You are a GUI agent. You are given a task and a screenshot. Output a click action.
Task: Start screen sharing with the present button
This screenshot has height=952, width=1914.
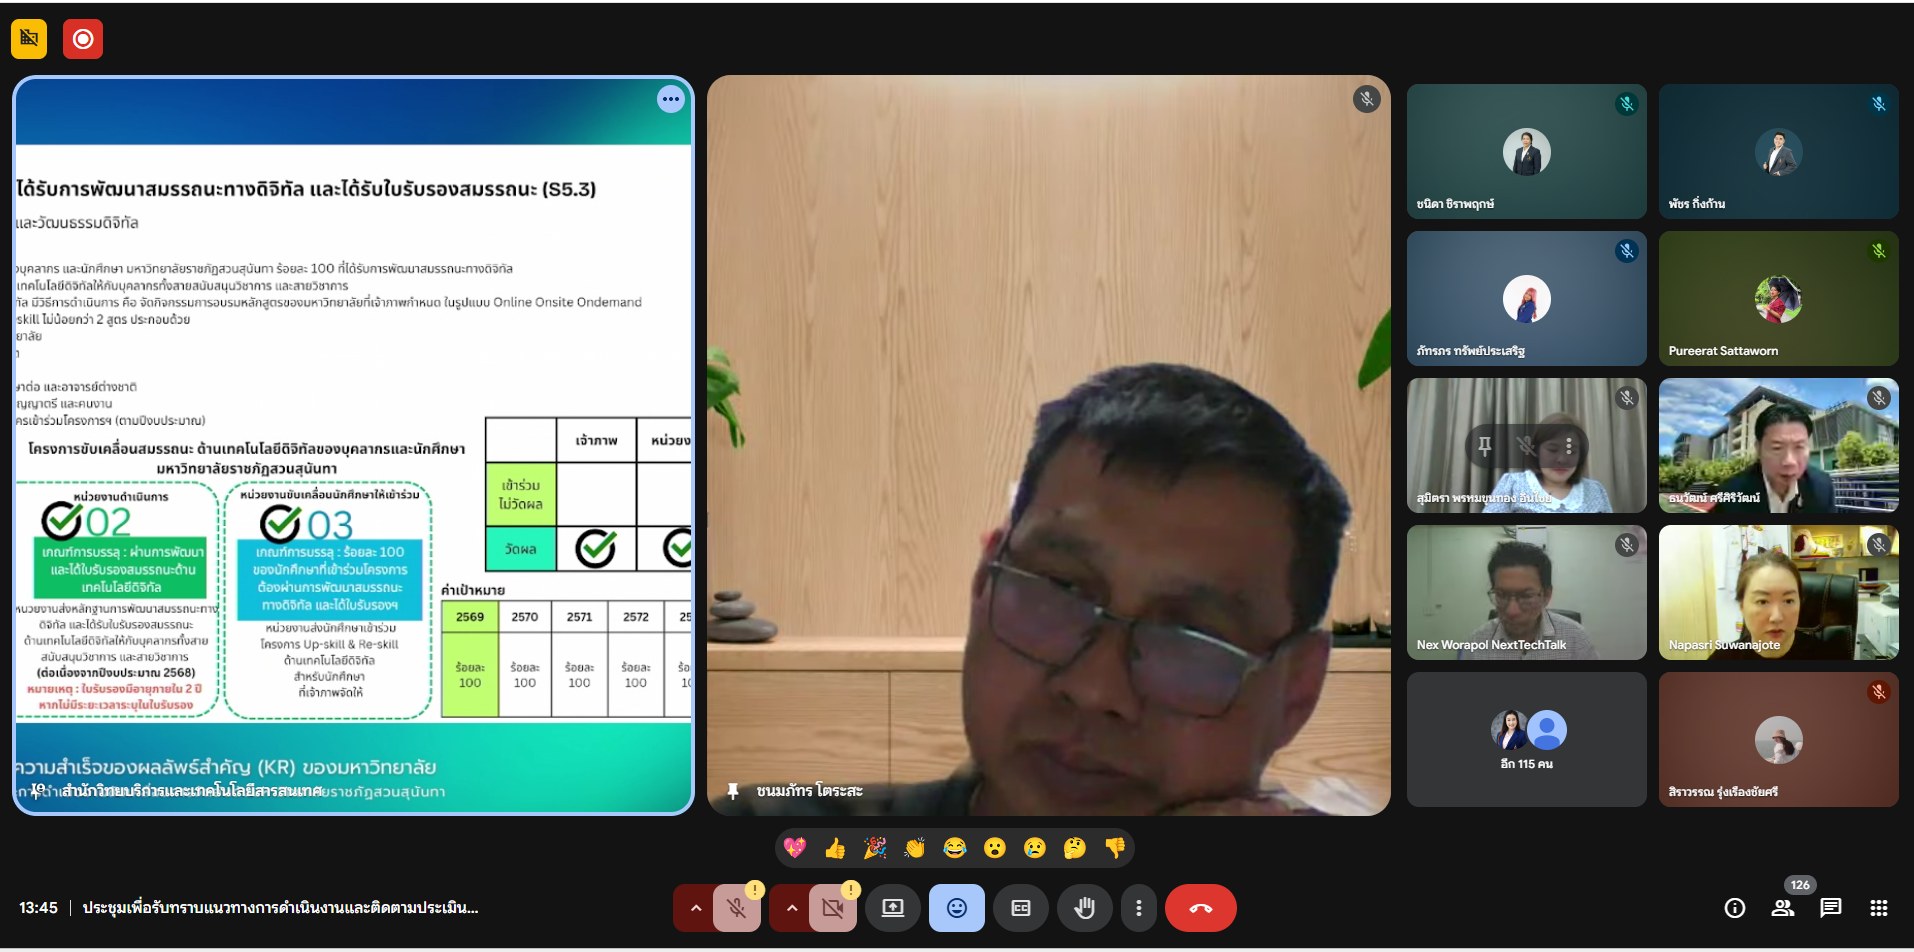[x=892, y=908]
